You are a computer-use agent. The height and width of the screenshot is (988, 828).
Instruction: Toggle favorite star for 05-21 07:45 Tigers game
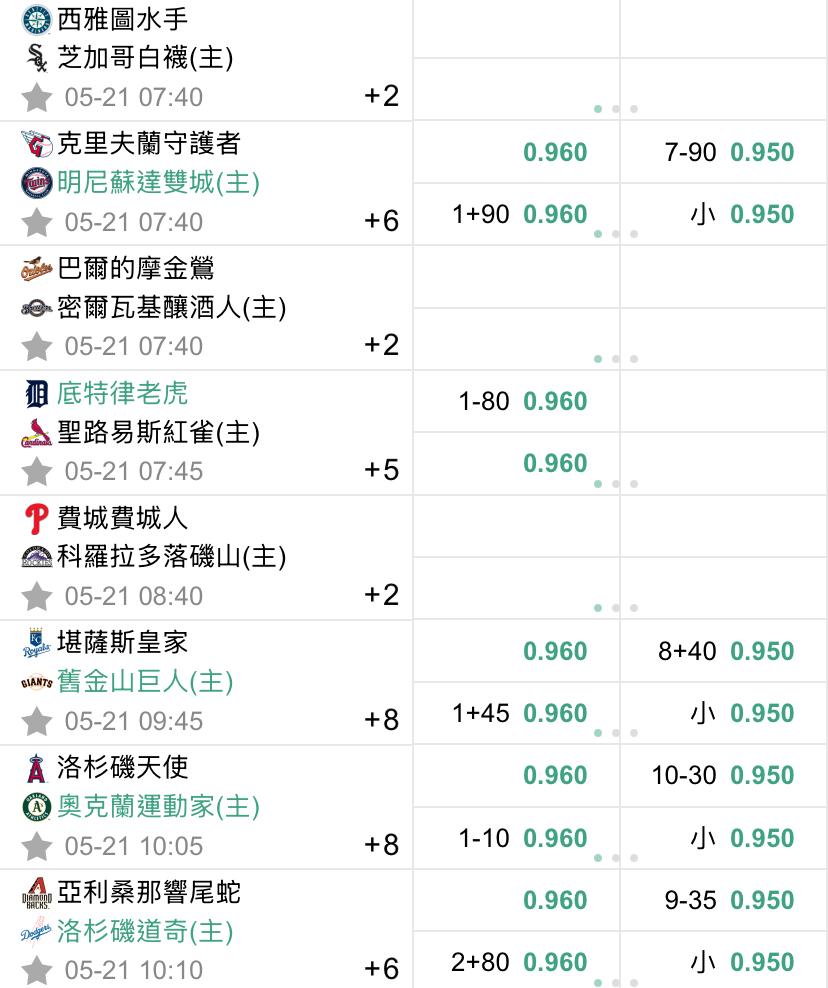click(37, 471)
